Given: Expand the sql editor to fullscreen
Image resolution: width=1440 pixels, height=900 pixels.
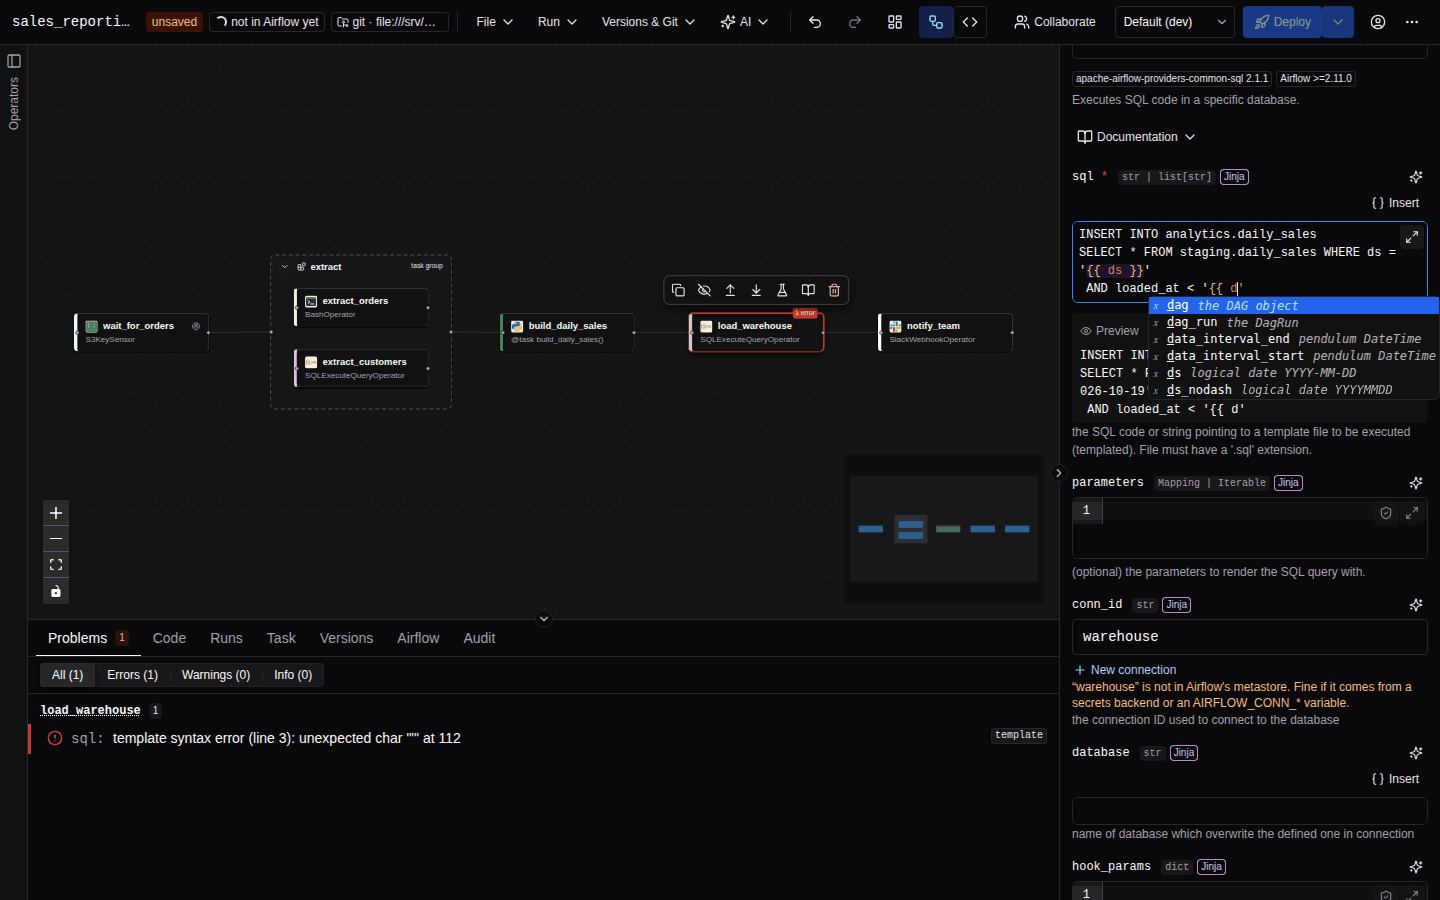Looking at the screenshot, I should pos(1412,237).
